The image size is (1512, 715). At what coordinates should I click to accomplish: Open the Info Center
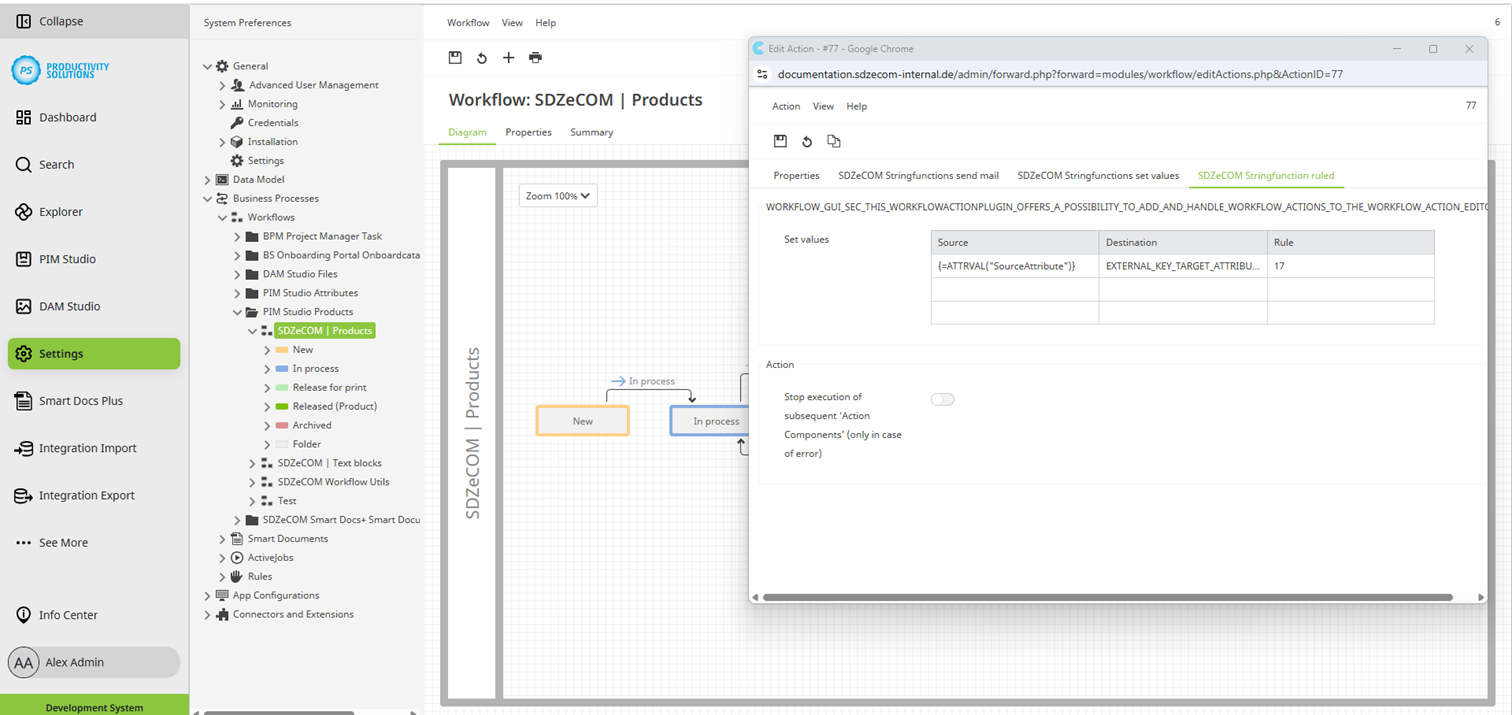[x=68, y=615]
